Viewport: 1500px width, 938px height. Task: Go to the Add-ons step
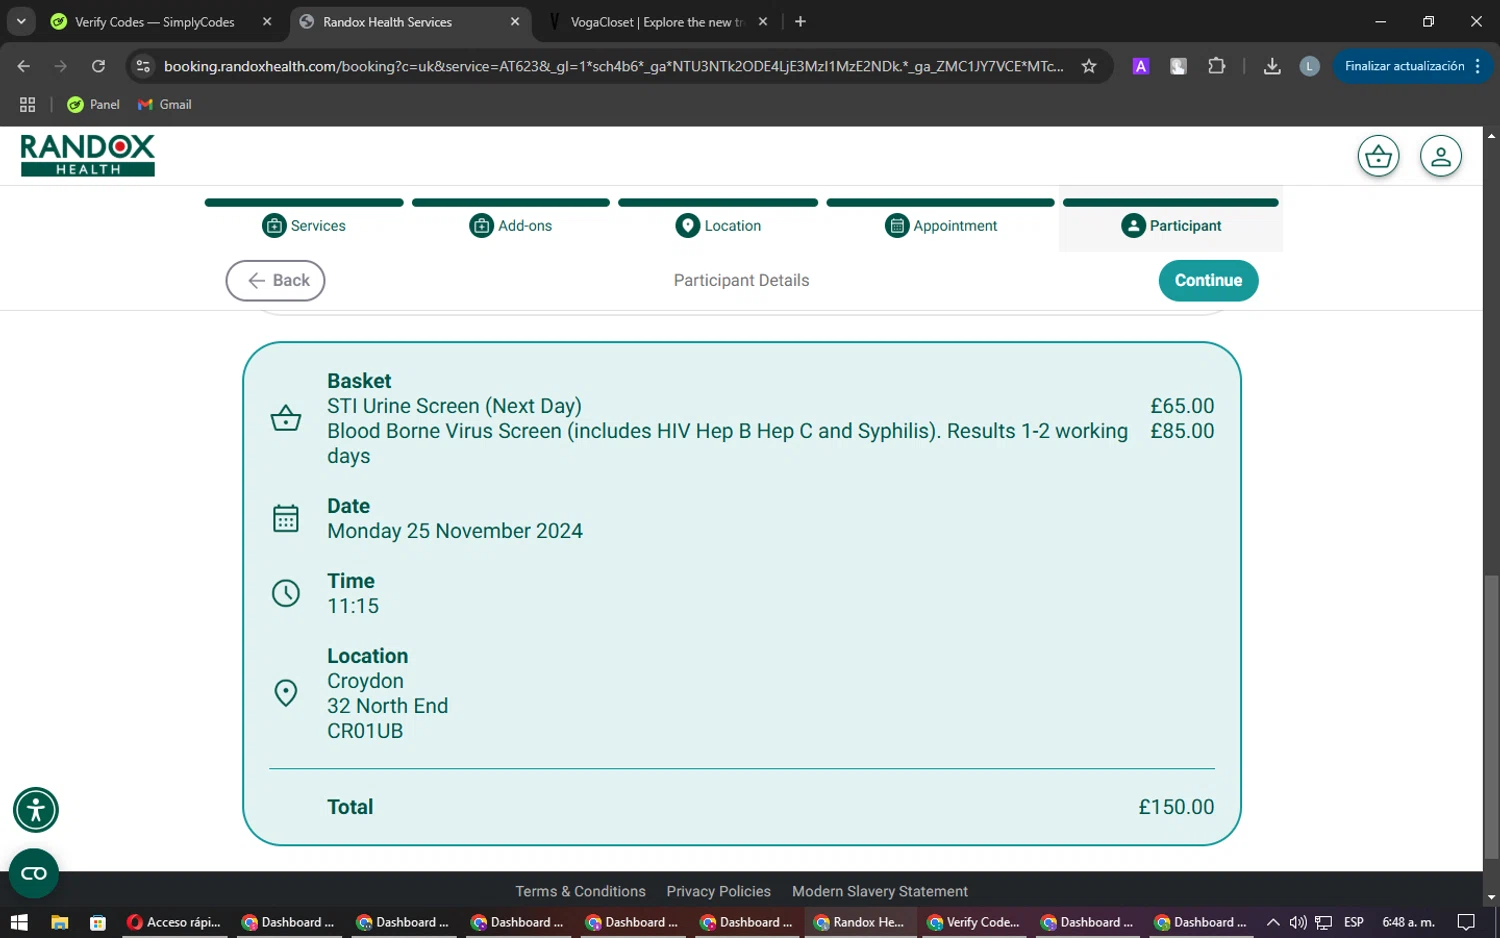511,226
